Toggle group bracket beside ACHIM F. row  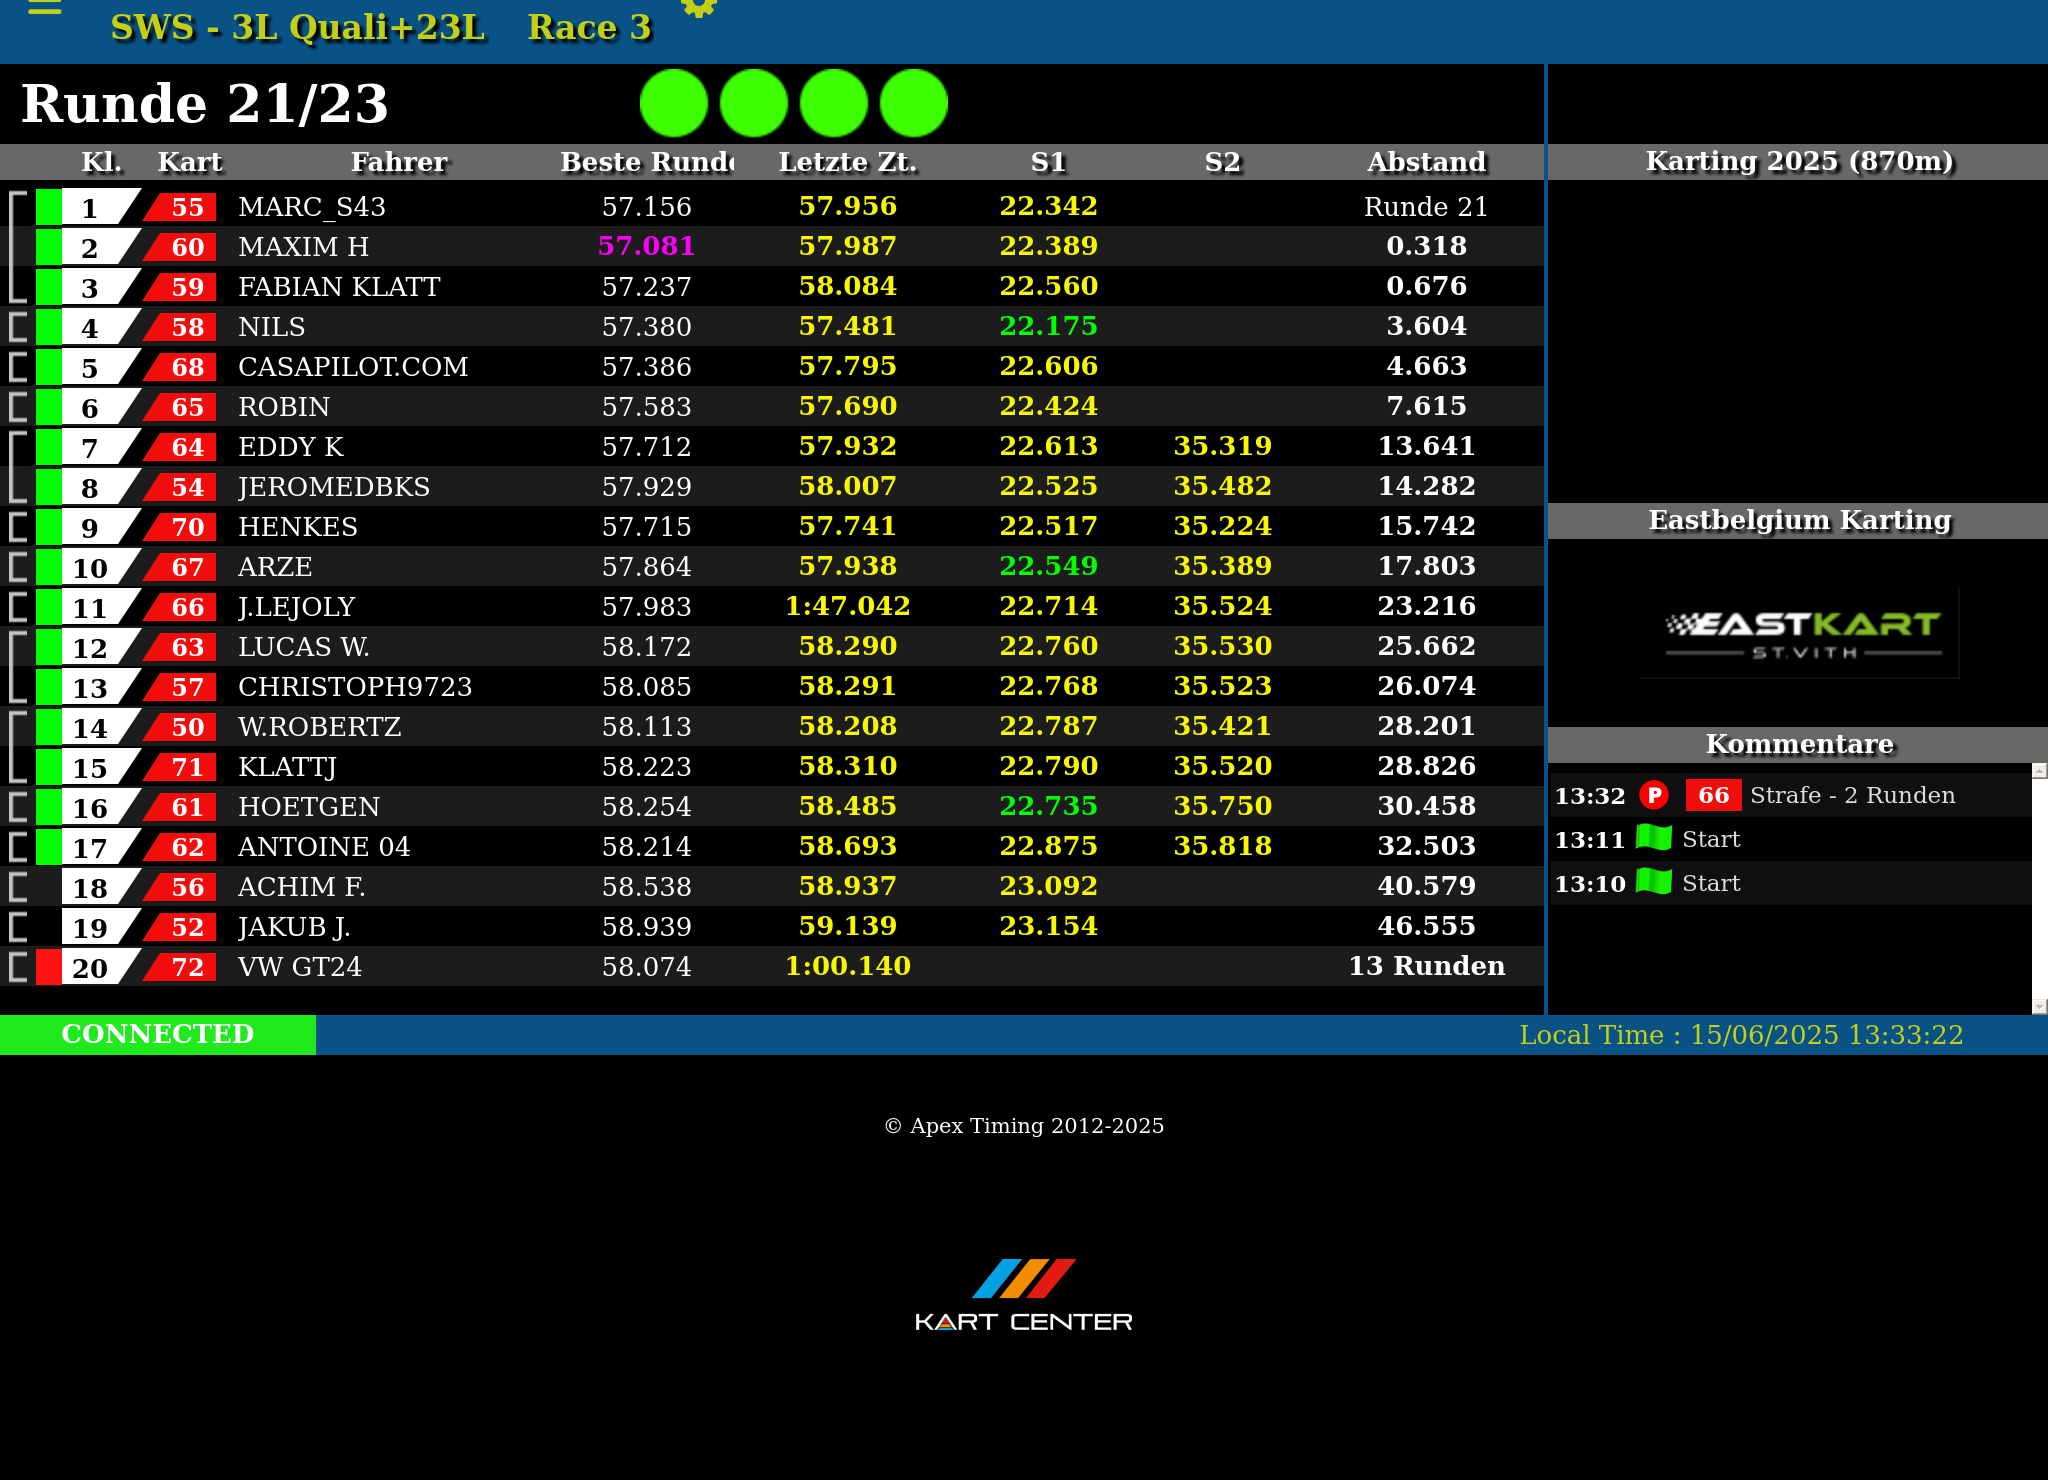18,887
